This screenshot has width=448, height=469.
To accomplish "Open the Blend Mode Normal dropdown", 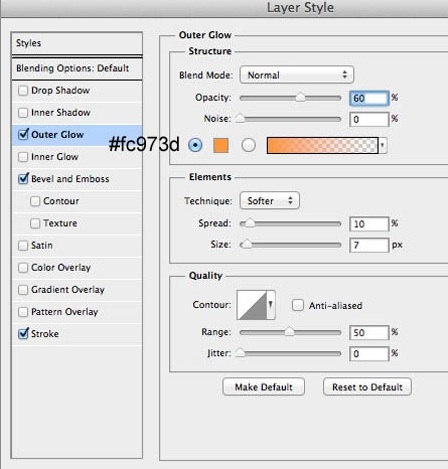I will pyautogui.click(x=297, y=75).
